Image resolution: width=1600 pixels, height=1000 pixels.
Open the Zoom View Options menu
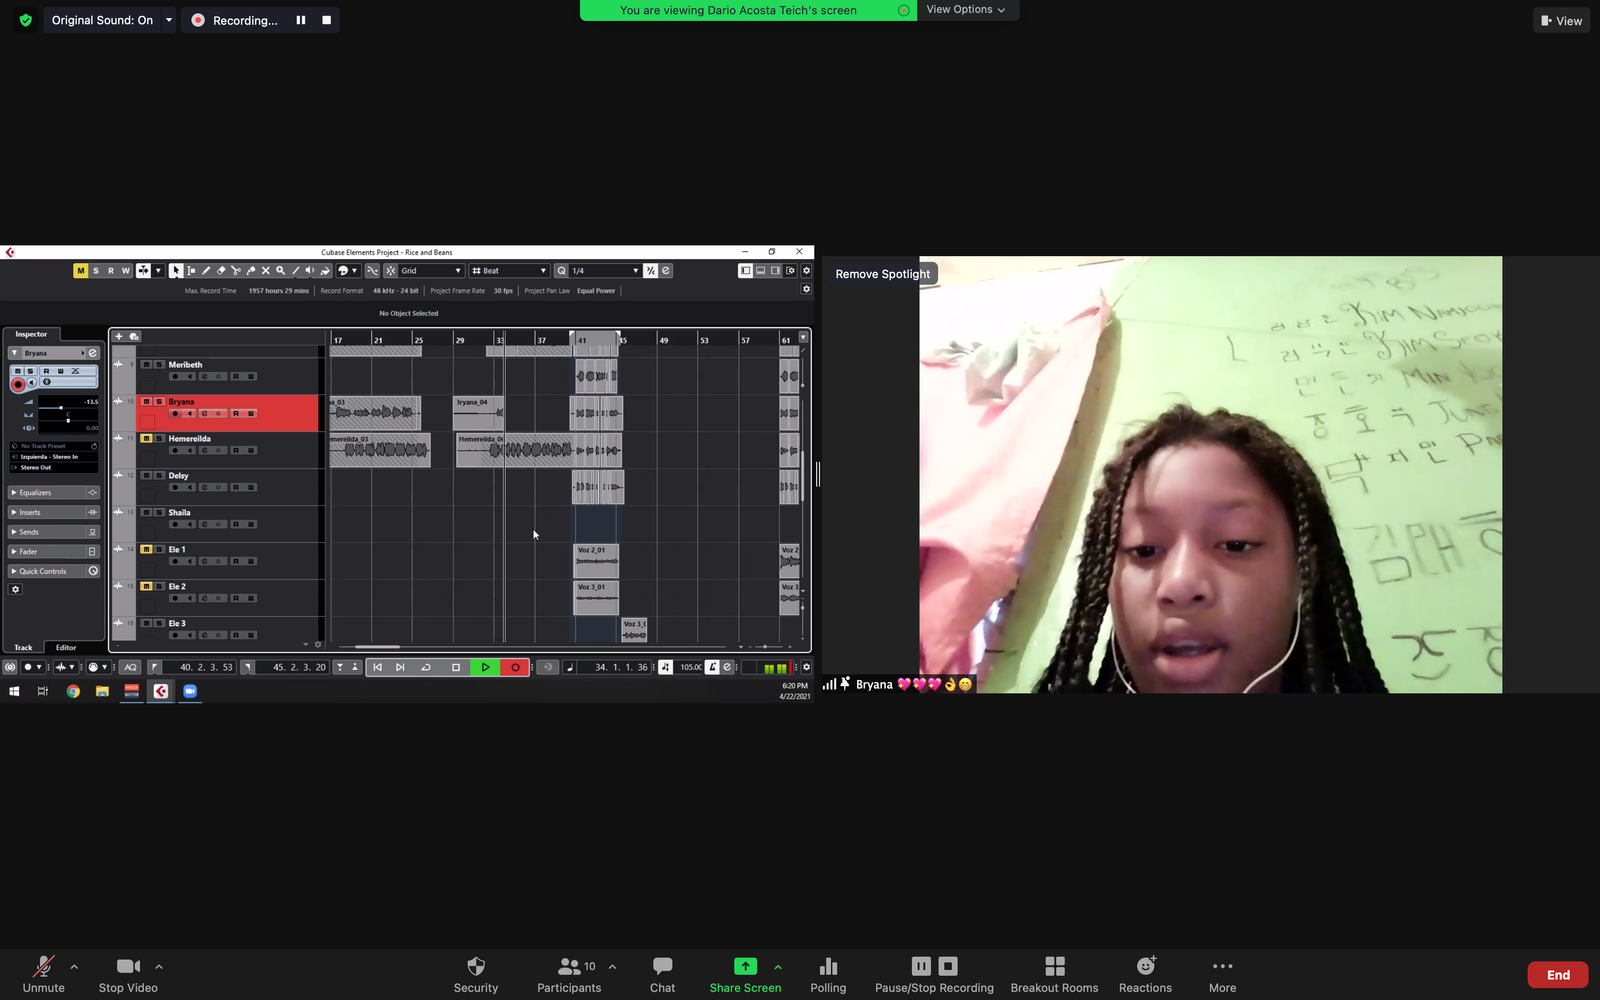click(965, 10)
